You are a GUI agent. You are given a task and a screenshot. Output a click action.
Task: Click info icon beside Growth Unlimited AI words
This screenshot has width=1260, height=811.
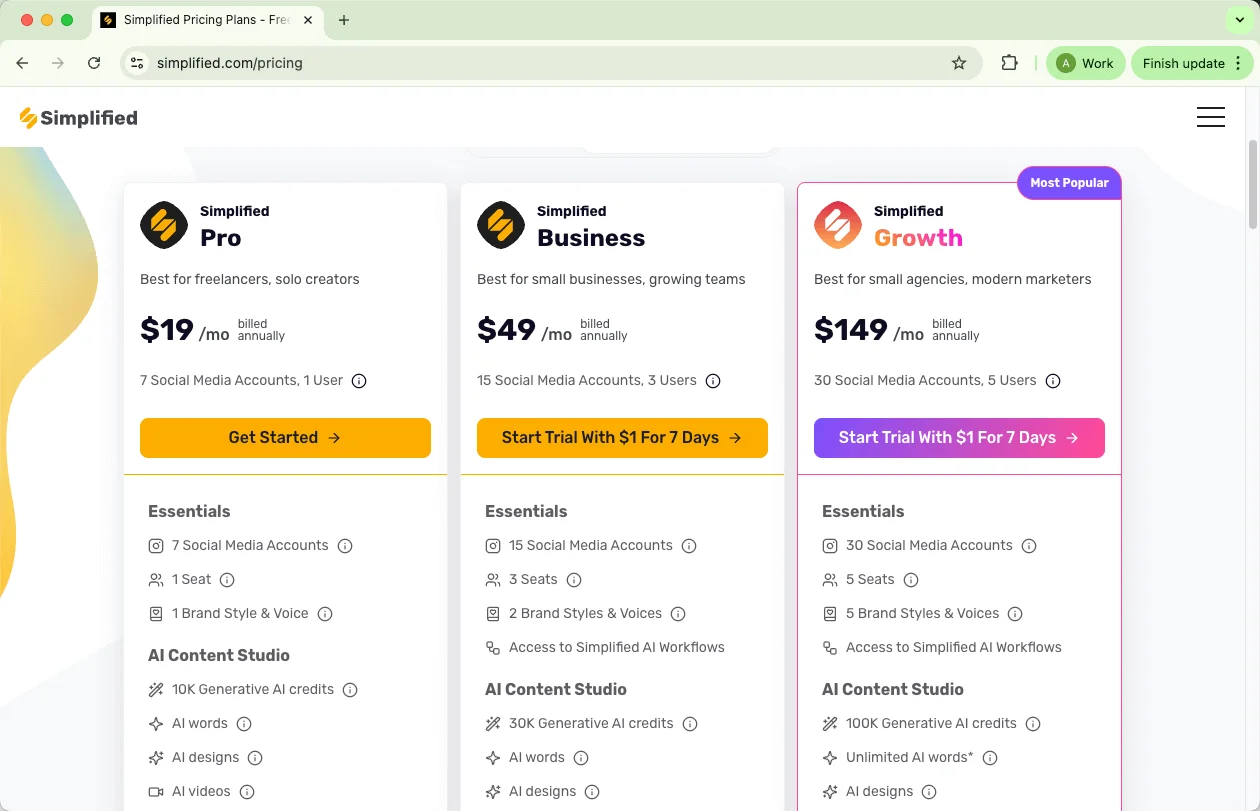(x=990, y=758)
